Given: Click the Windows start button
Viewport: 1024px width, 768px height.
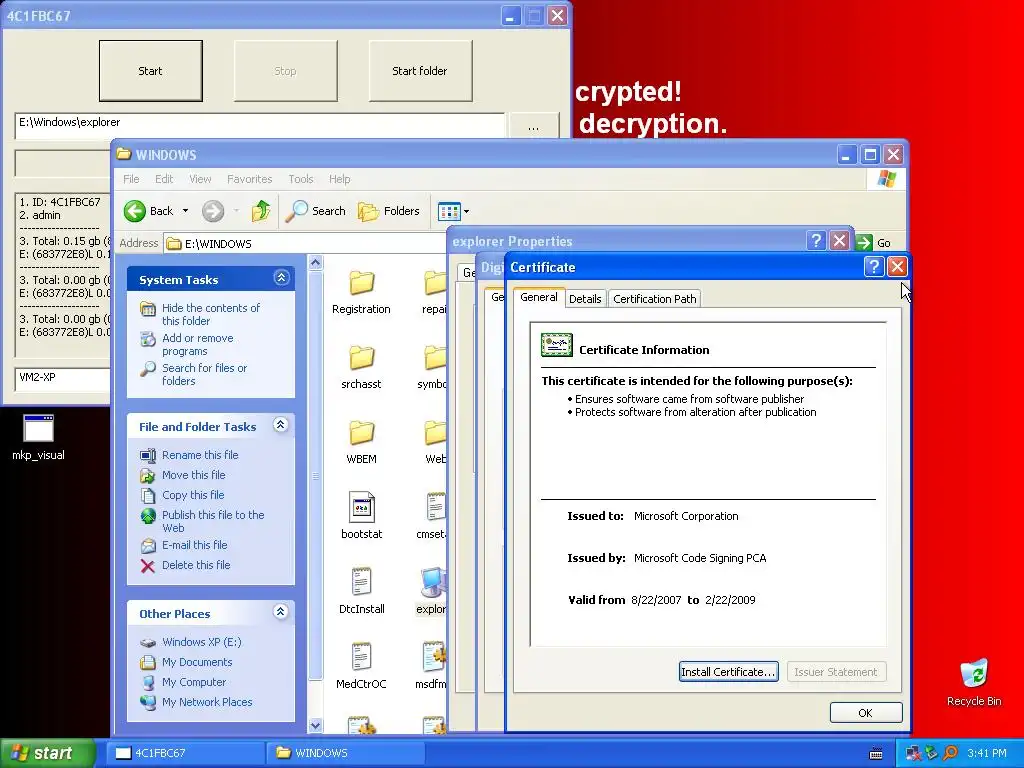Looking at the screenshot, I should coord(47,753).
